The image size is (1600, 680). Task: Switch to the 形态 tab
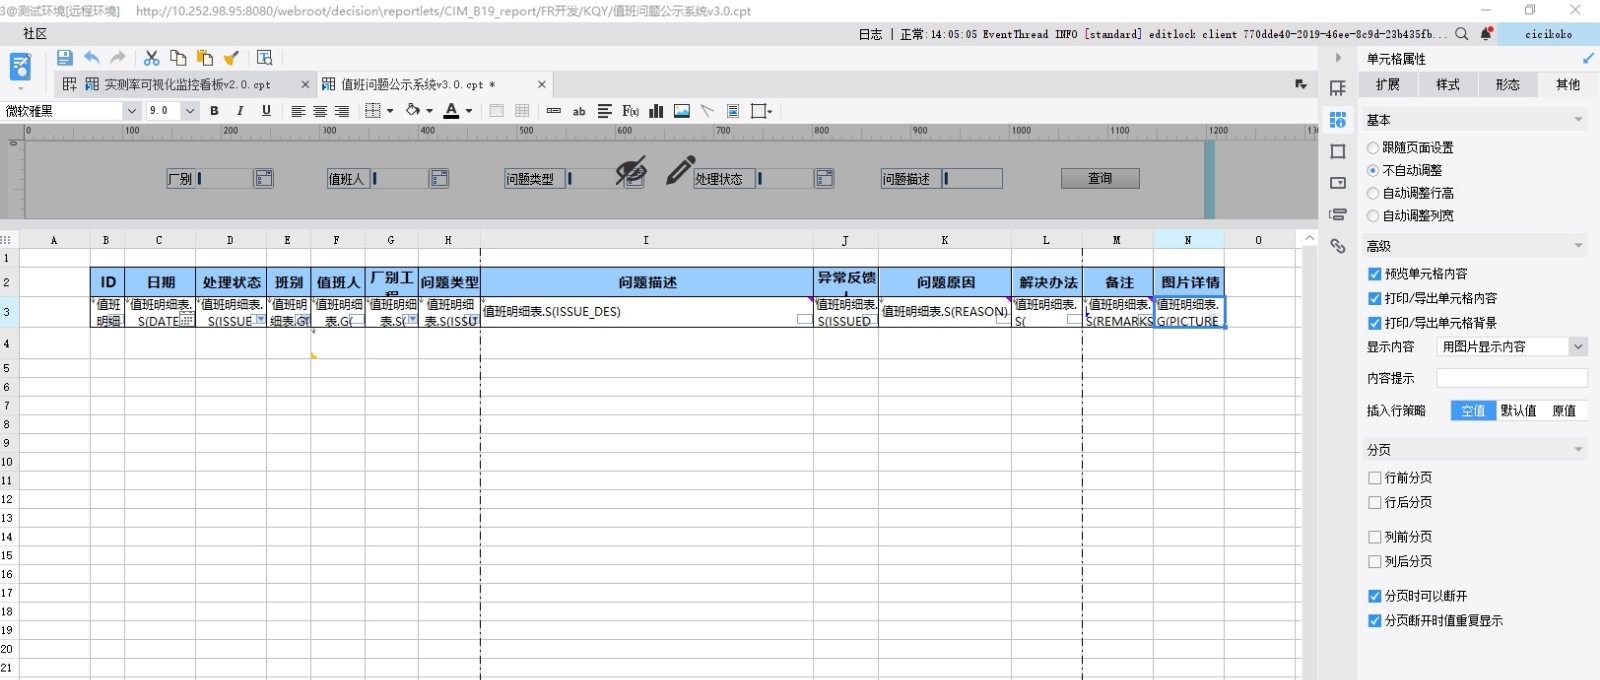click(1508, 85)
